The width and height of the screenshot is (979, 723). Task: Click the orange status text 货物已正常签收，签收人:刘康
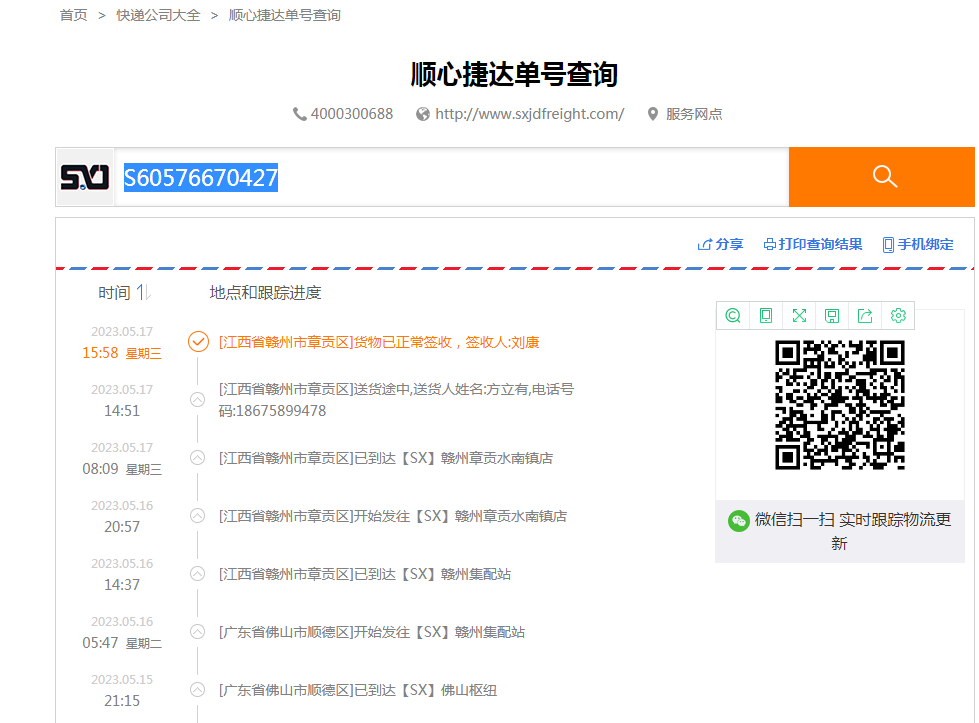click(x=446, y=342)
